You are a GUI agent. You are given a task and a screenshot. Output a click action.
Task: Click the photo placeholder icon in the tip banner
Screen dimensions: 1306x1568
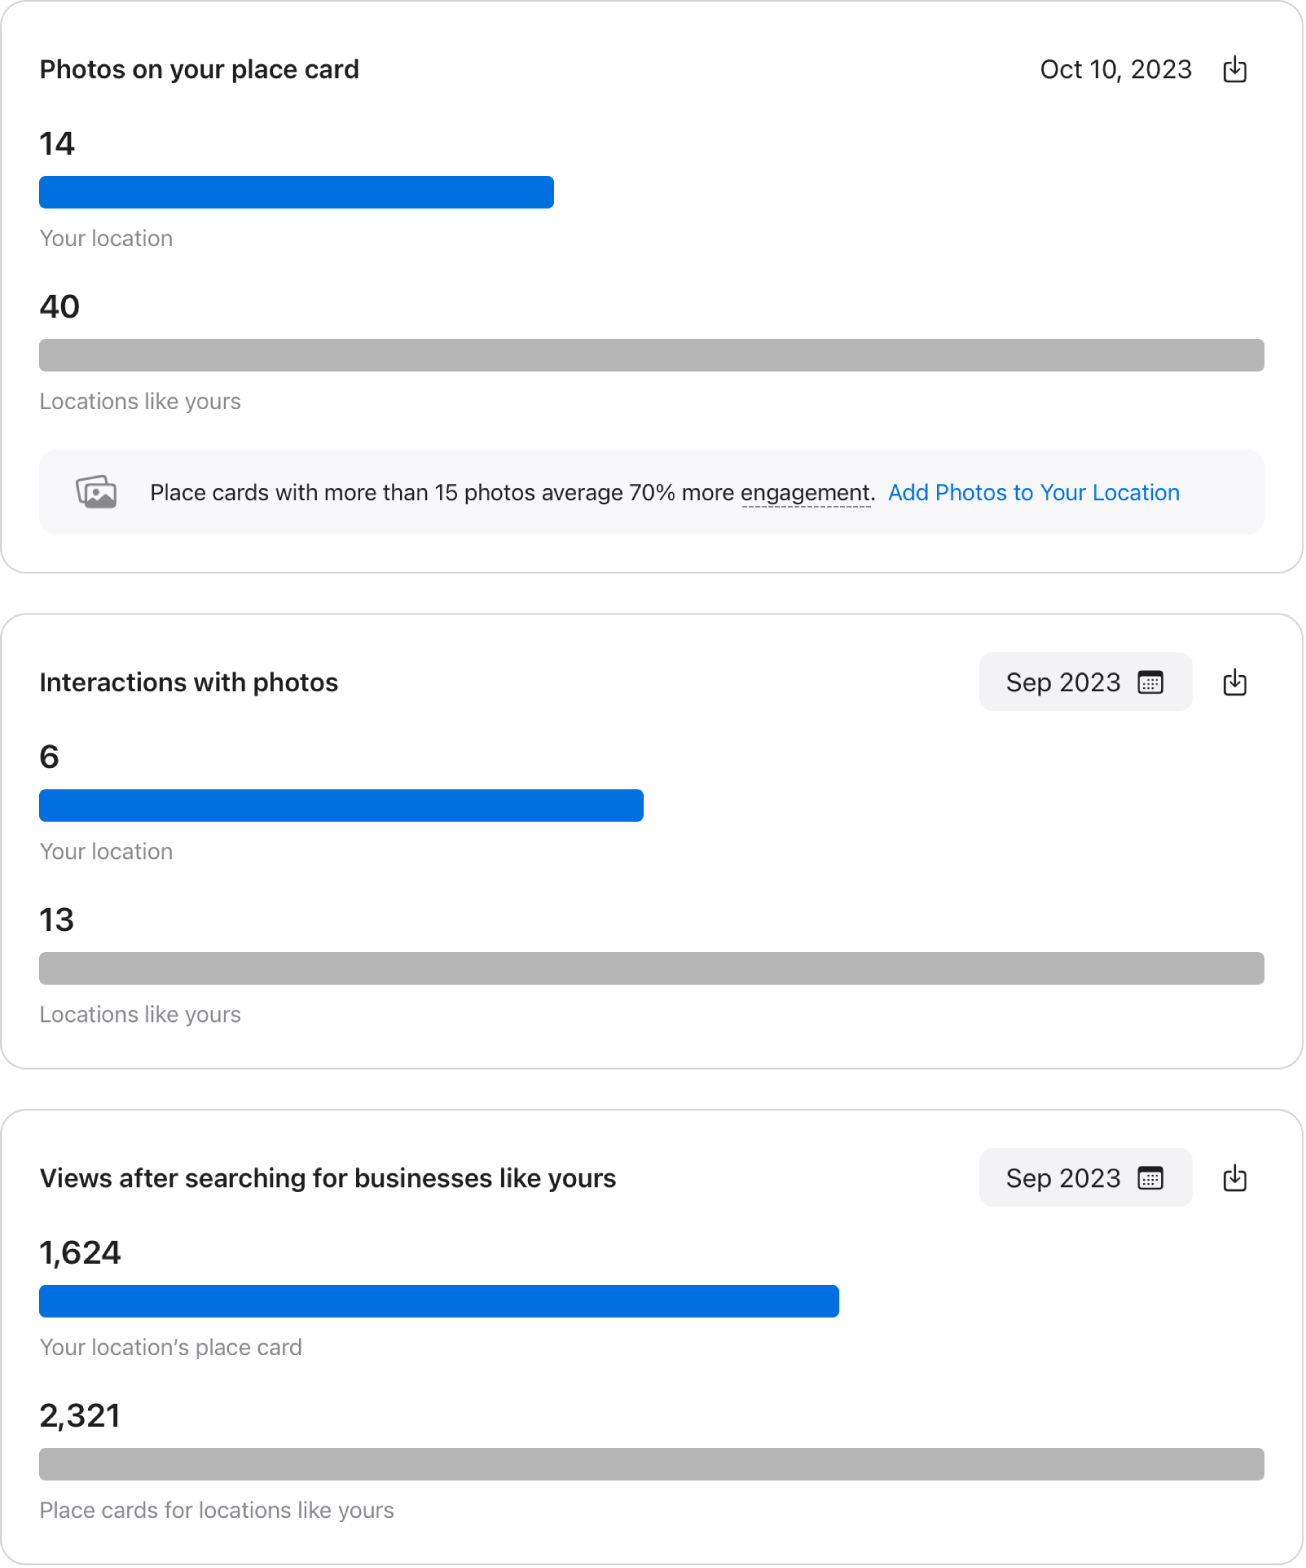pos(94,491)
